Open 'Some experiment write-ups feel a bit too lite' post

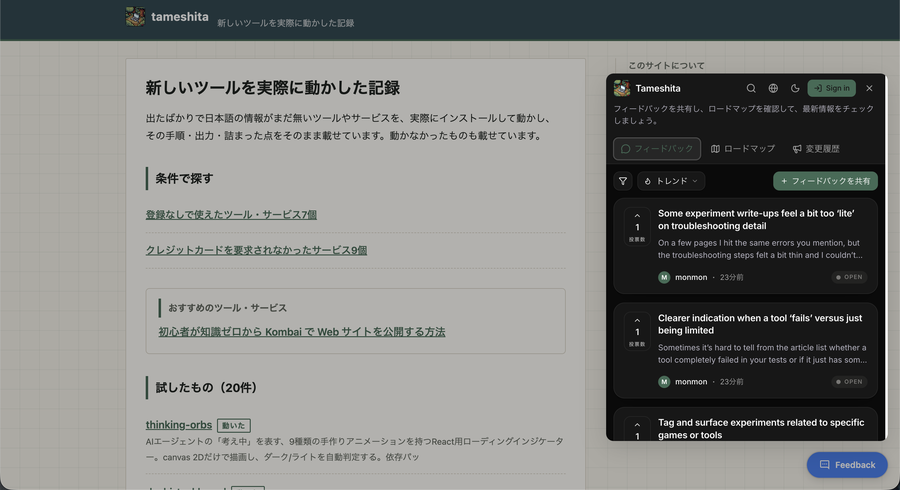coord(756,220)
